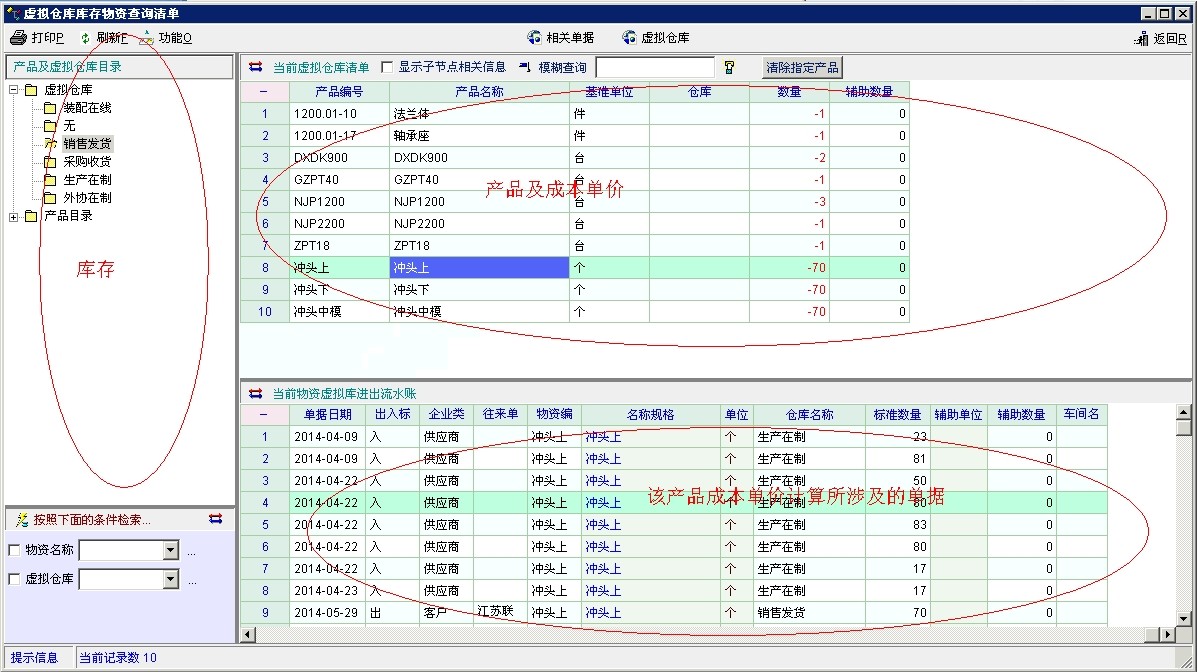This screenshot has height=672, width=1197.
Task: Collapse the 虚拟仓库 tree node
Action: [x=13, y=90]
